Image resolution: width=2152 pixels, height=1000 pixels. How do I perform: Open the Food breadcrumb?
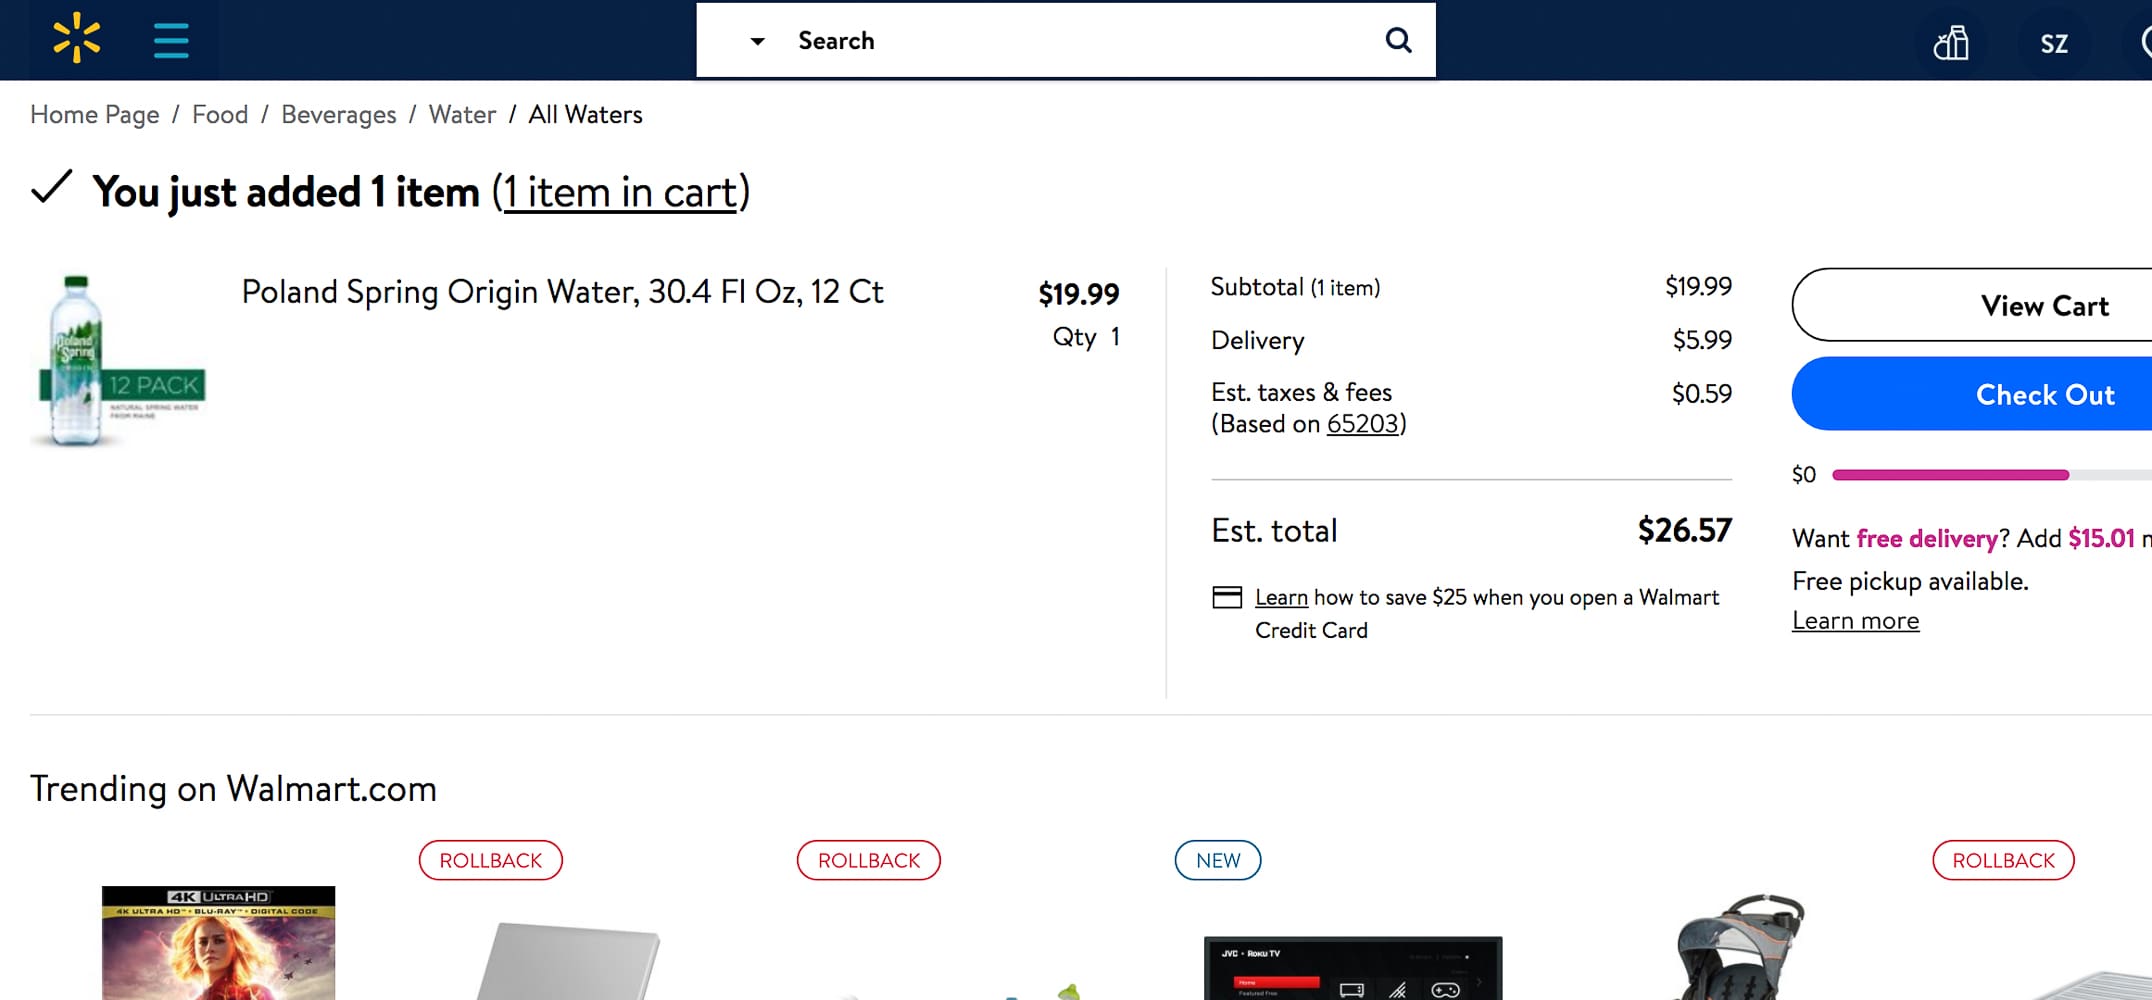(220, 115)
